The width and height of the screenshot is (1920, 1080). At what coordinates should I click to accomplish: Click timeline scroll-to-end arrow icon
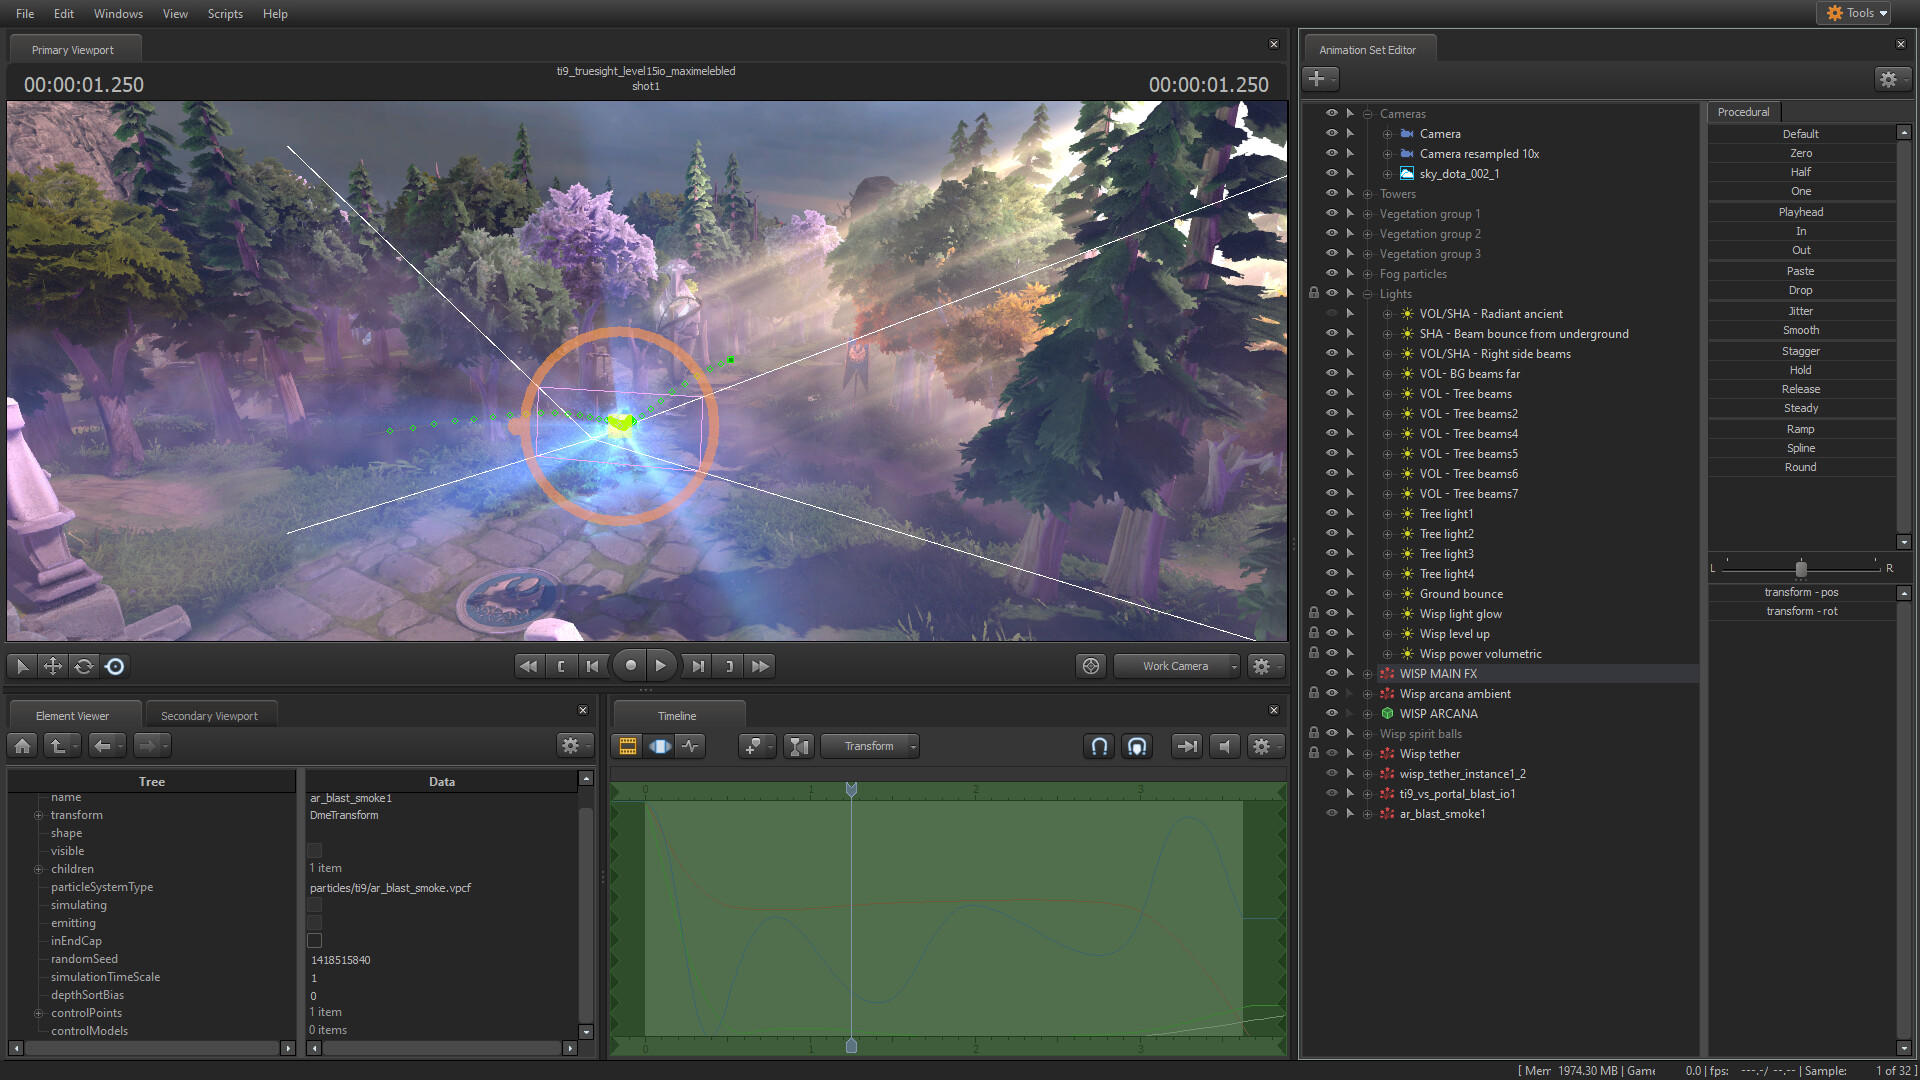tap(1187, 746)
